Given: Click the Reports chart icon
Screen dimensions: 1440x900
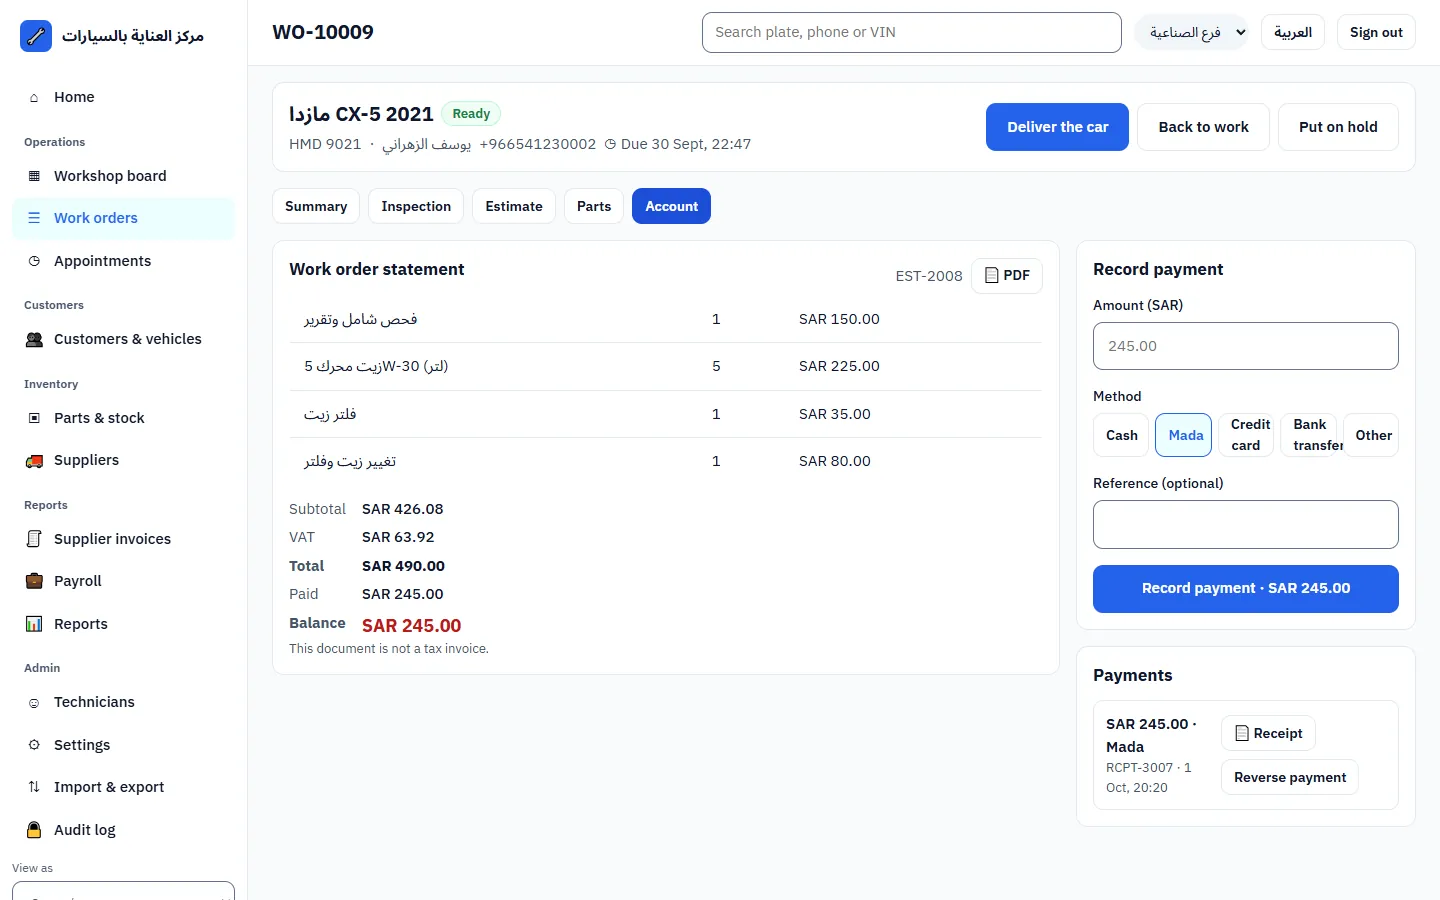Looking at the screenshot, I should click(34, 624).
